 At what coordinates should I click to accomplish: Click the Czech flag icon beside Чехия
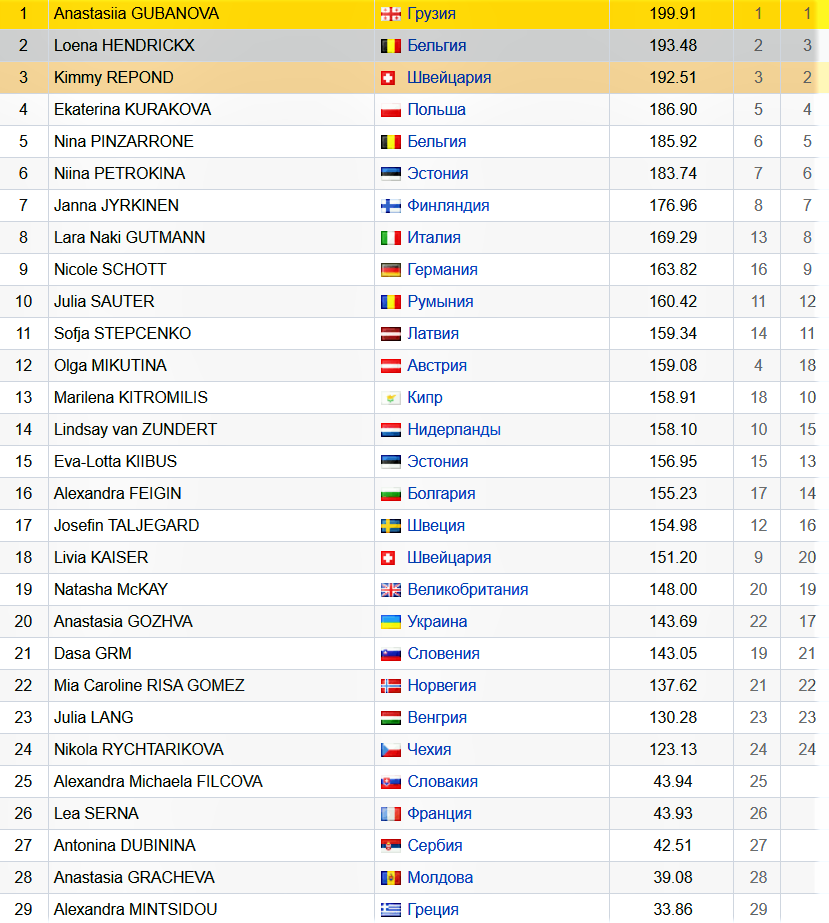(390, 749)
